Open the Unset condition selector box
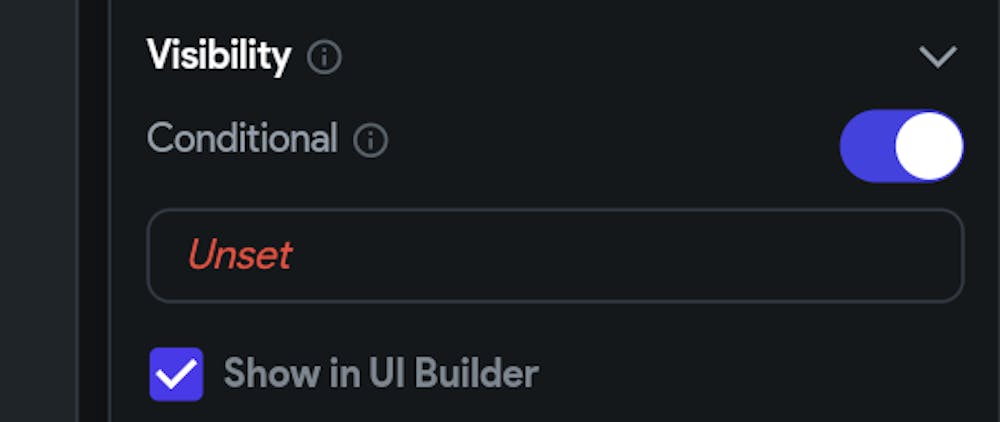The width and height of the screenshot is (1000, 422). click(555, 255)
